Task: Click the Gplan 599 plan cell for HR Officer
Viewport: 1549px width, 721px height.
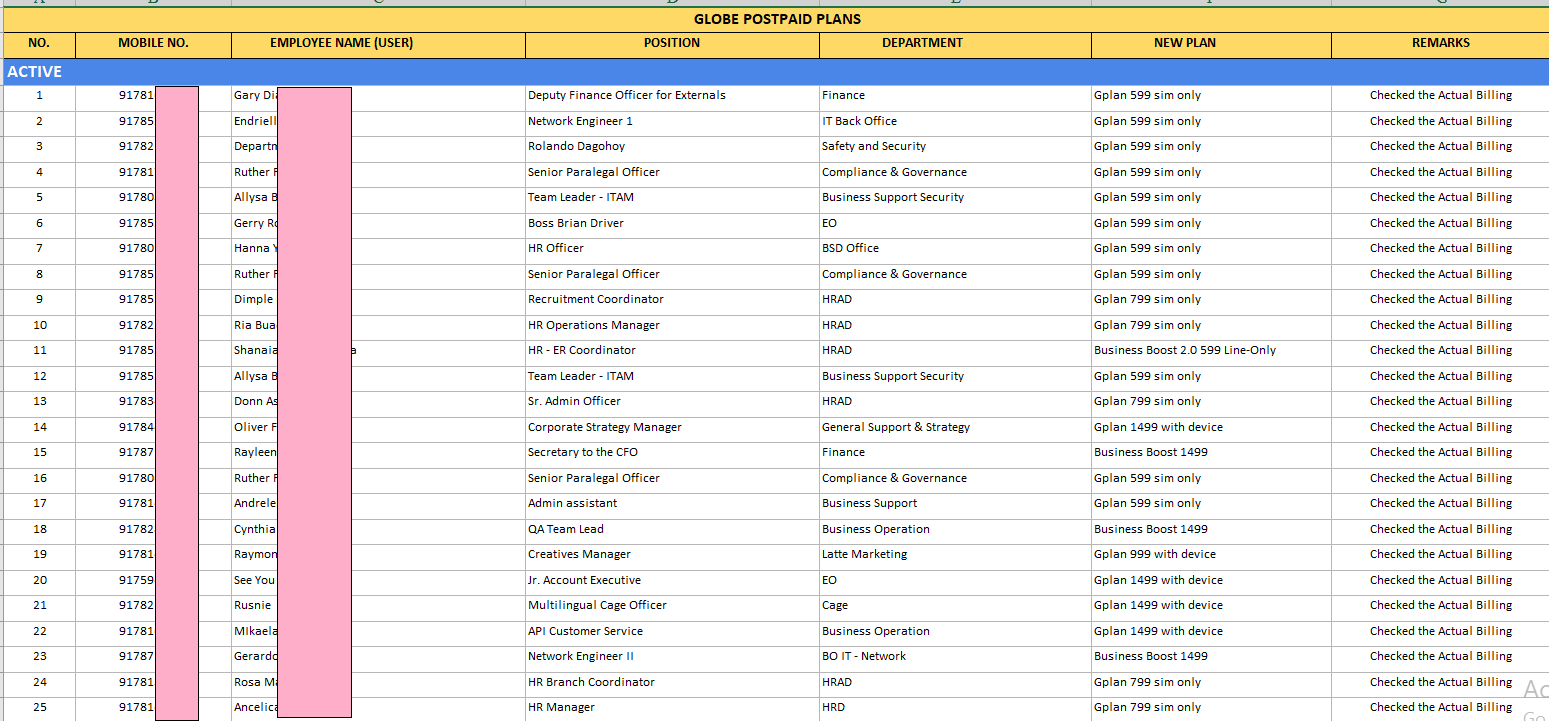Action: (x=1211, y=249)
